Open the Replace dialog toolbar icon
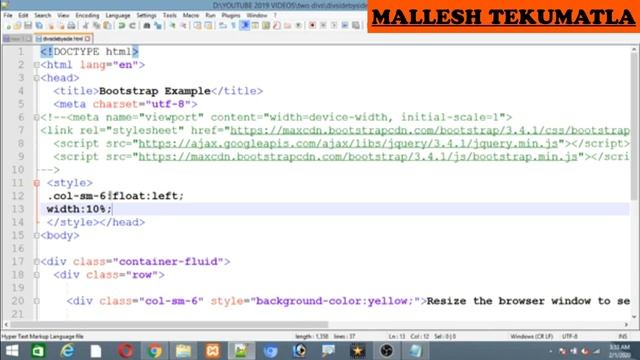 pyautogui.click(x=158, y=26)
